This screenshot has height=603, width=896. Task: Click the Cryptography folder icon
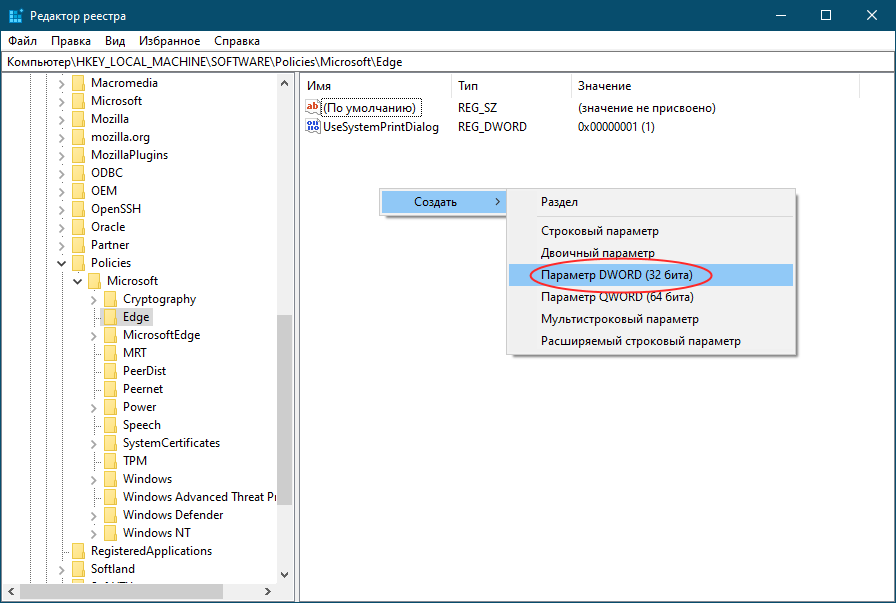[111, 299]
